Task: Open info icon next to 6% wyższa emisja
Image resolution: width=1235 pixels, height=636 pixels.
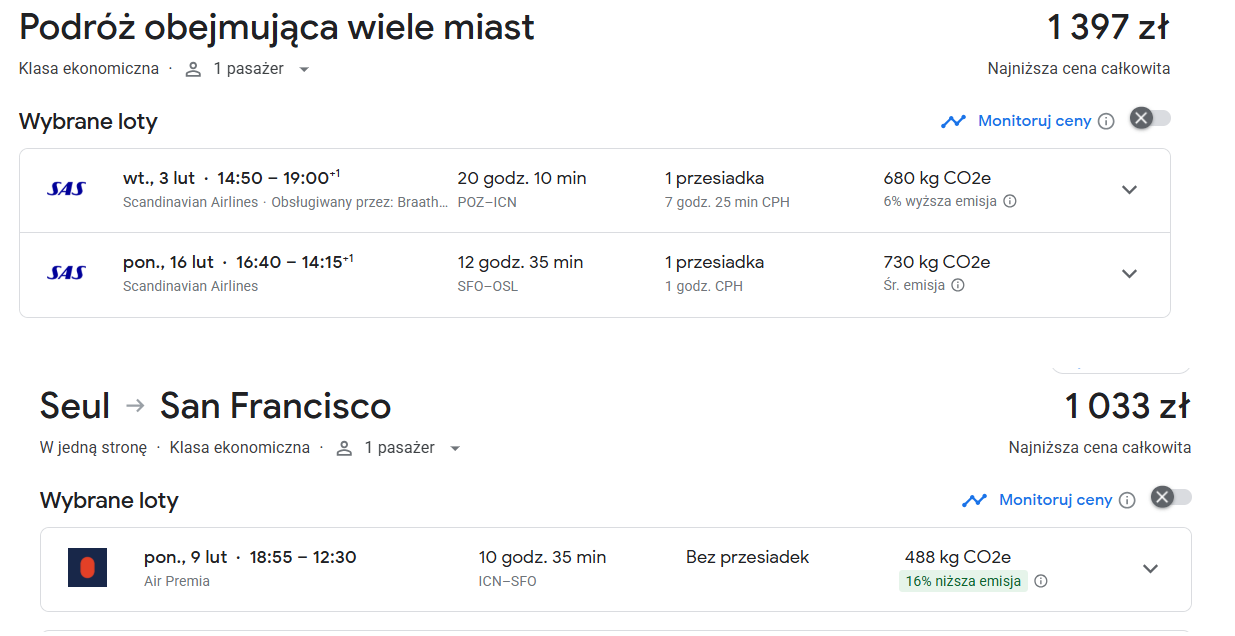Action: click(x=1010, y=201)
